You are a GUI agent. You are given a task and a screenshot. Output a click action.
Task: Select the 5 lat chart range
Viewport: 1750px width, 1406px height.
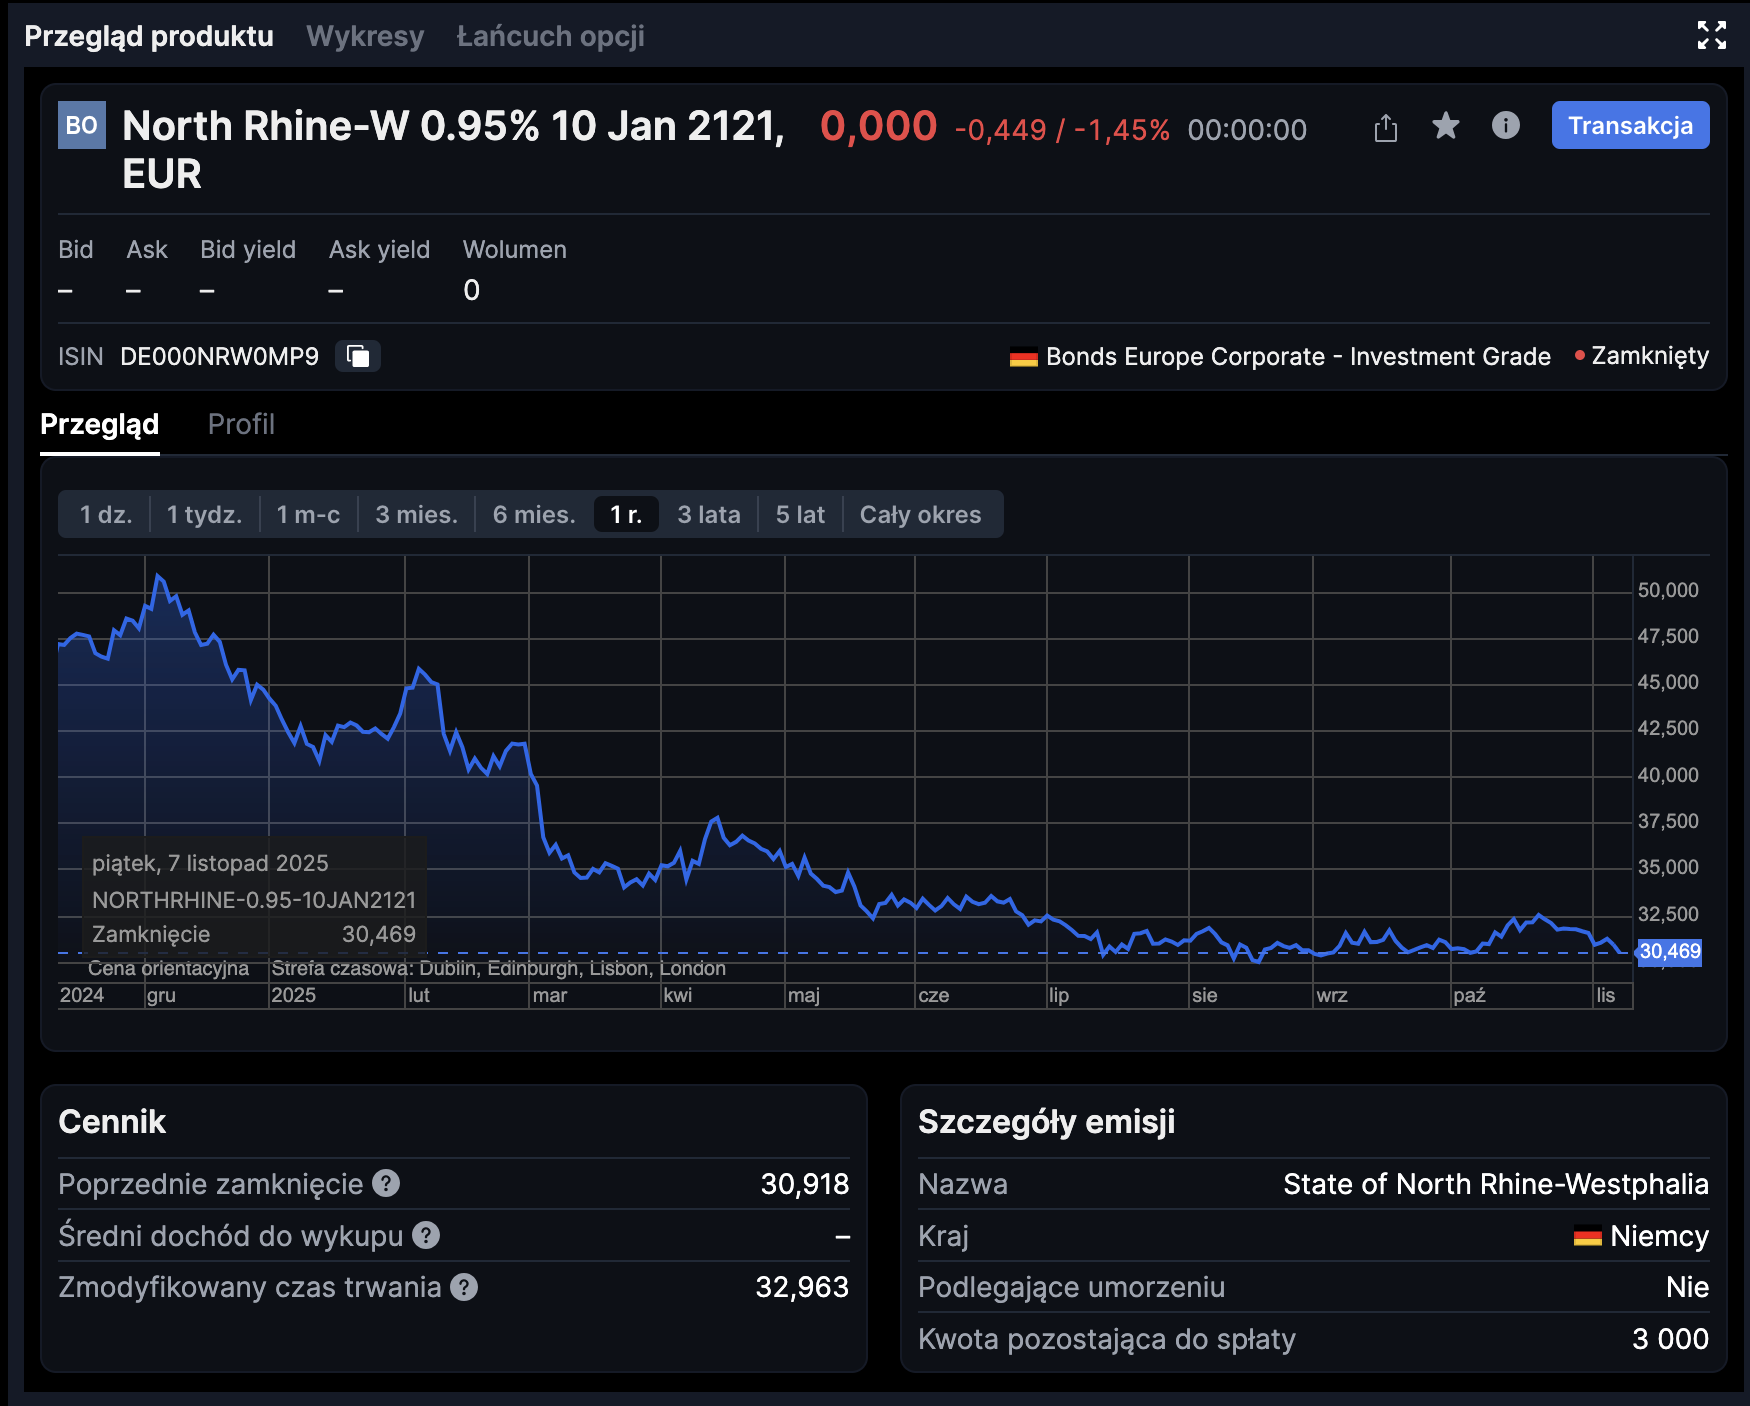pos(800,515)
